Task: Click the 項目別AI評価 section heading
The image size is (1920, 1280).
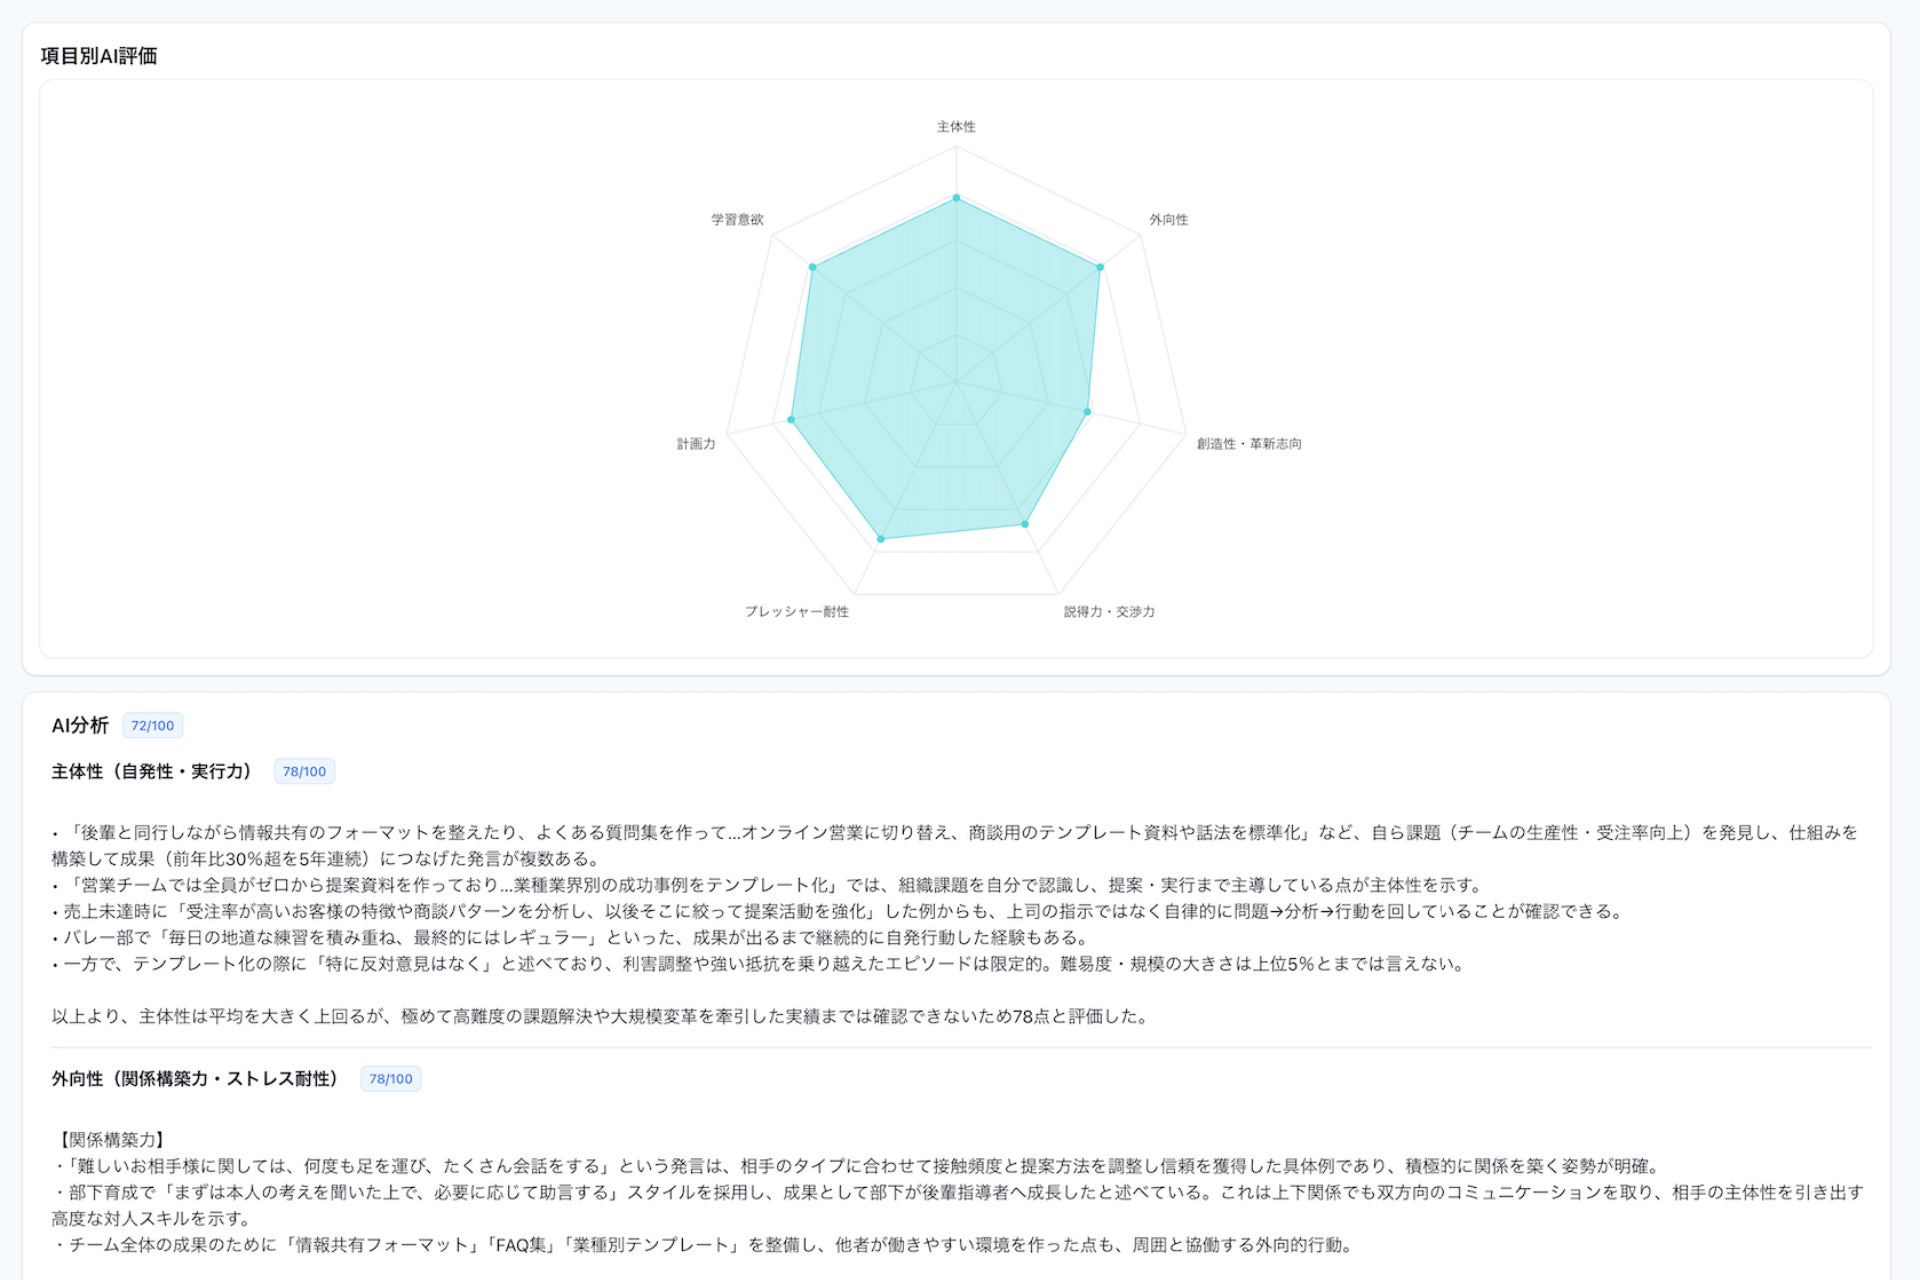Action: tap(99, 56)
